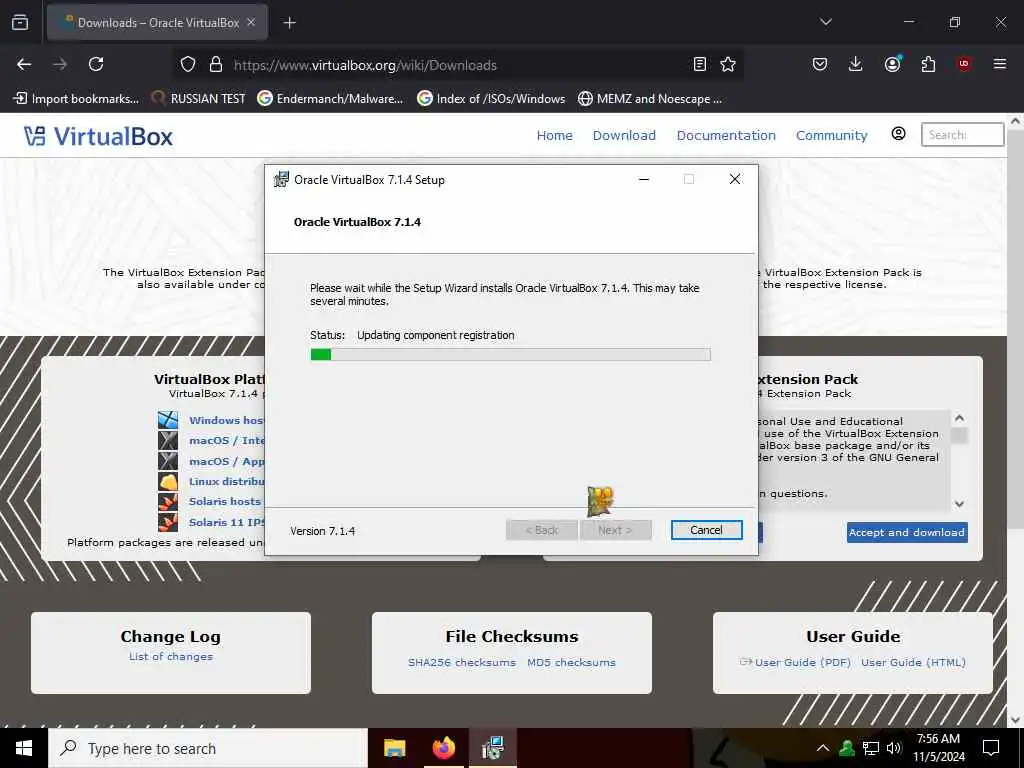Screen dimensions: 1024x768
Task: Show hidden tray icons chevron
Action: (822, 748)
